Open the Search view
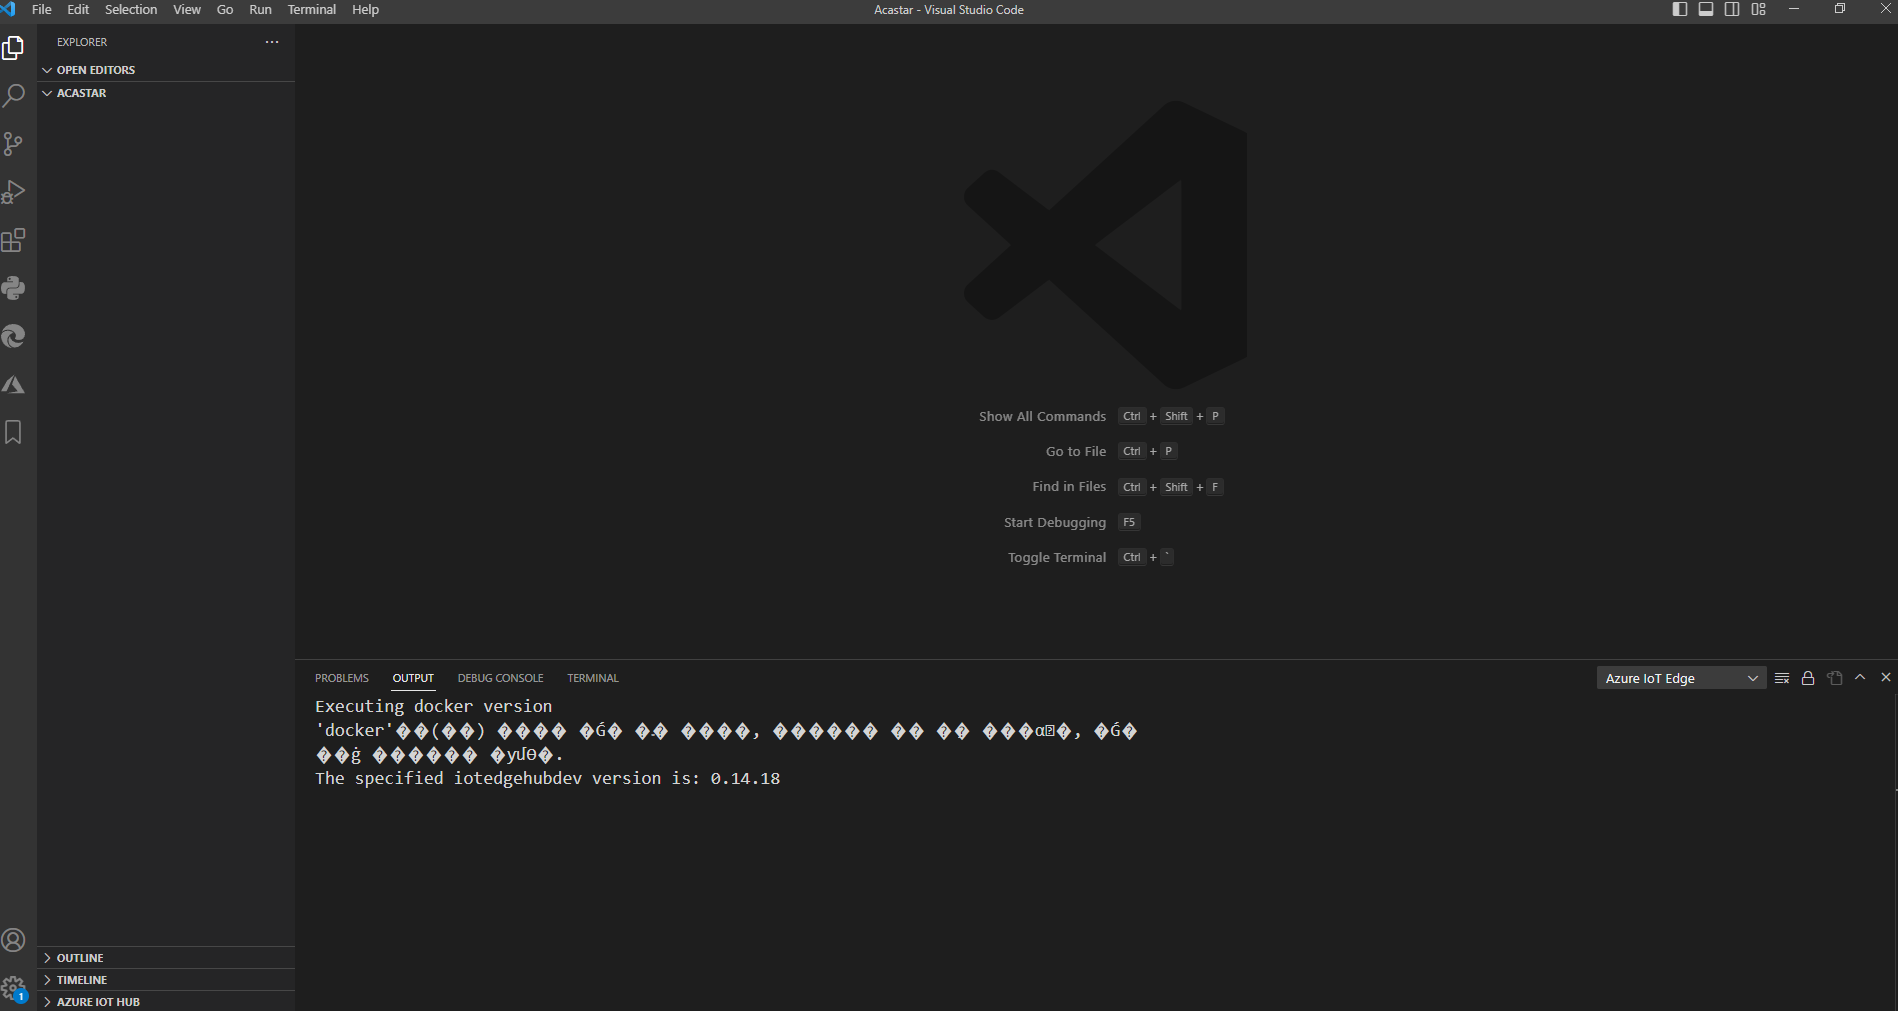 point(14,96)
